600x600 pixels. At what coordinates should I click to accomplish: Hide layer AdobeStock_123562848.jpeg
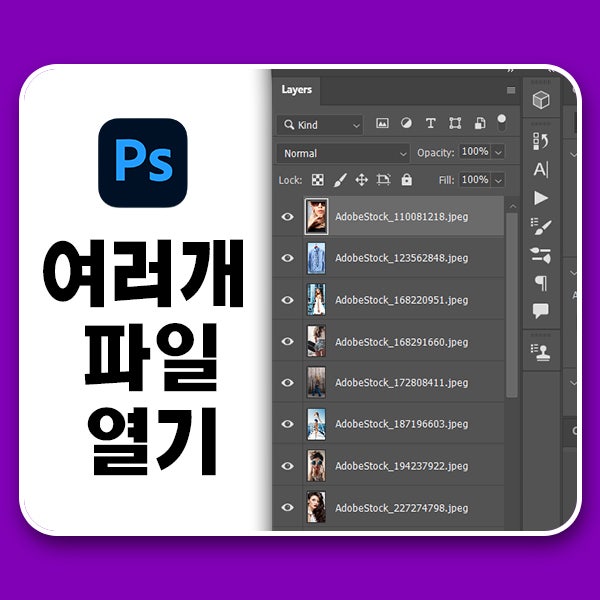(x=287, y=258)
